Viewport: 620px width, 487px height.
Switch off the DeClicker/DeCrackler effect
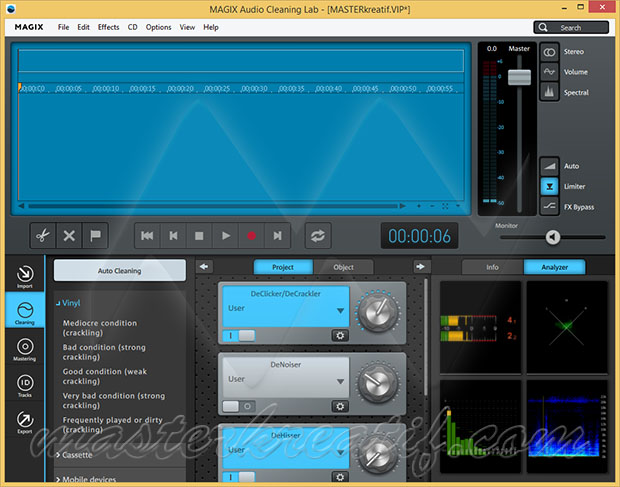(x=239, y=336)
